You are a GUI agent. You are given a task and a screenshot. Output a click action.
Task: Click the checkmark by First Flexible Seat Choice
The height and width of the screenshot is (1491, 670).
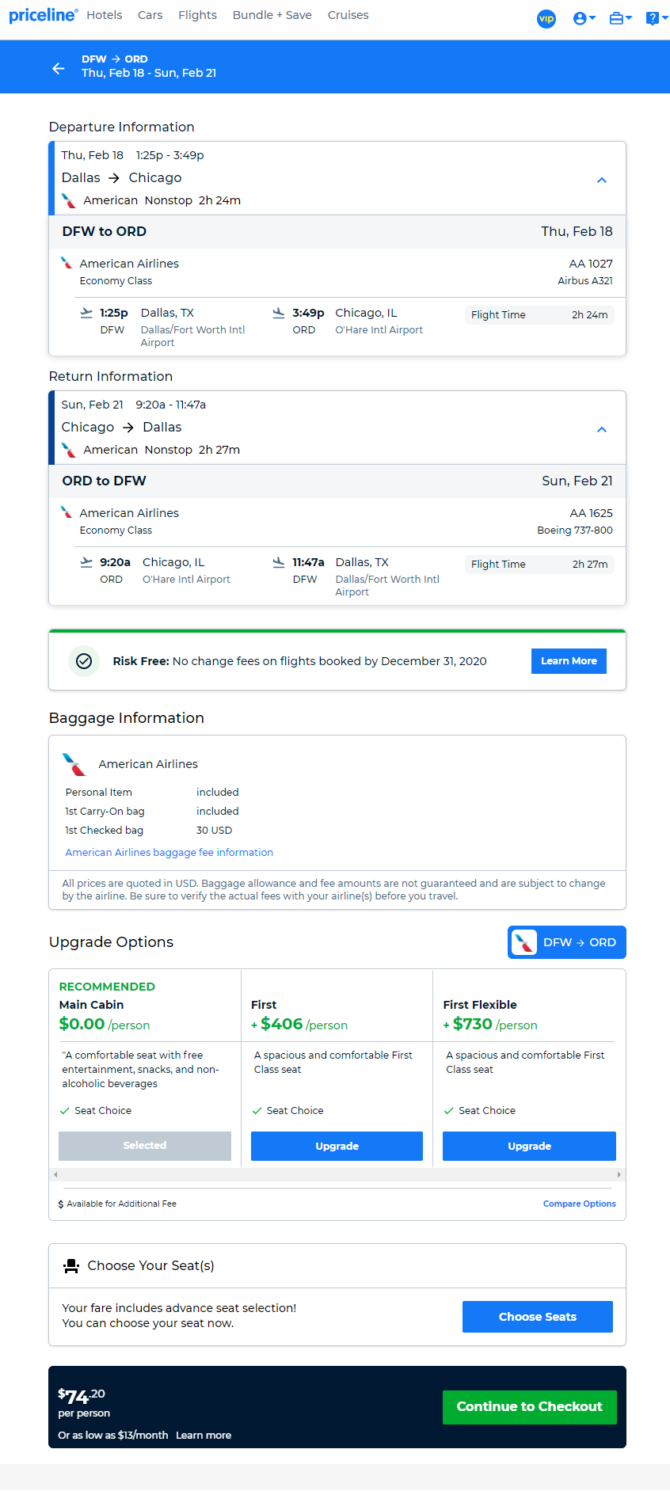(450, 1111)
